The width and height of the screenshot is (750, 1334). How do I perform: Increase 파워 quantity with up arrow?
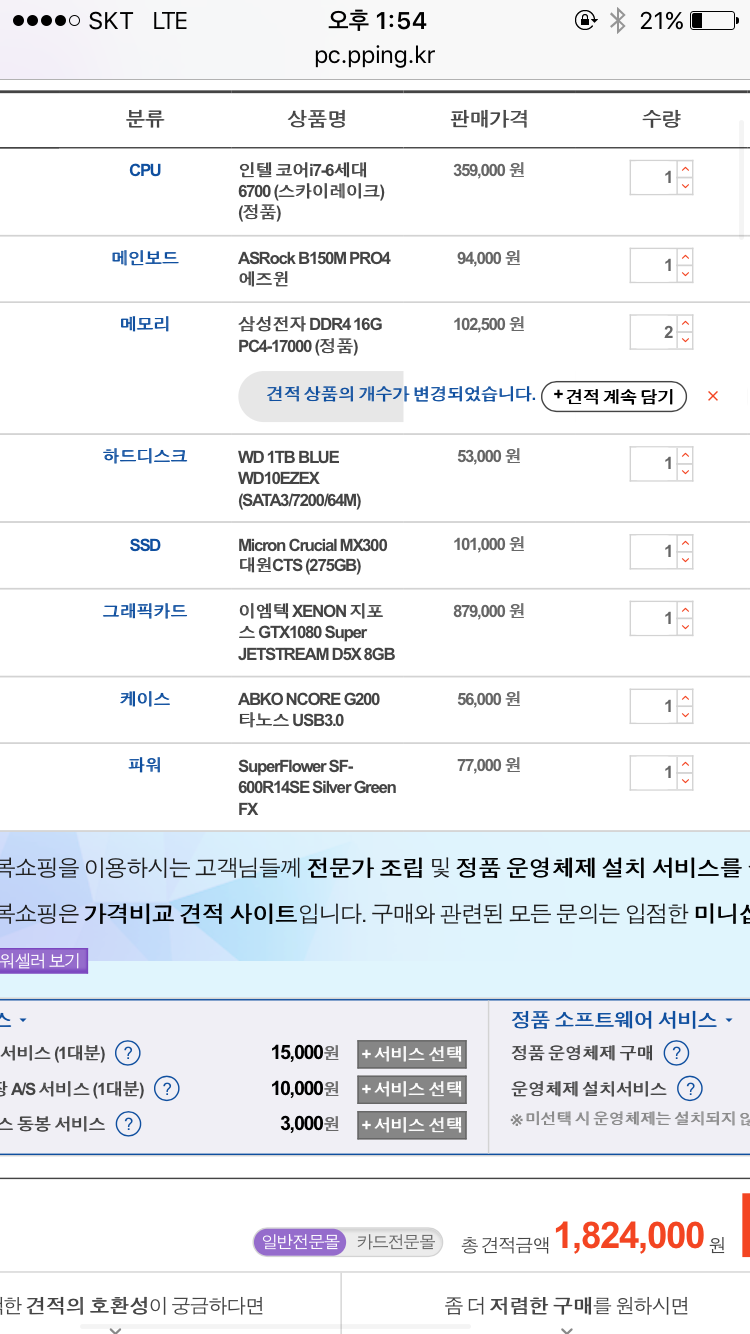[685, 763]
